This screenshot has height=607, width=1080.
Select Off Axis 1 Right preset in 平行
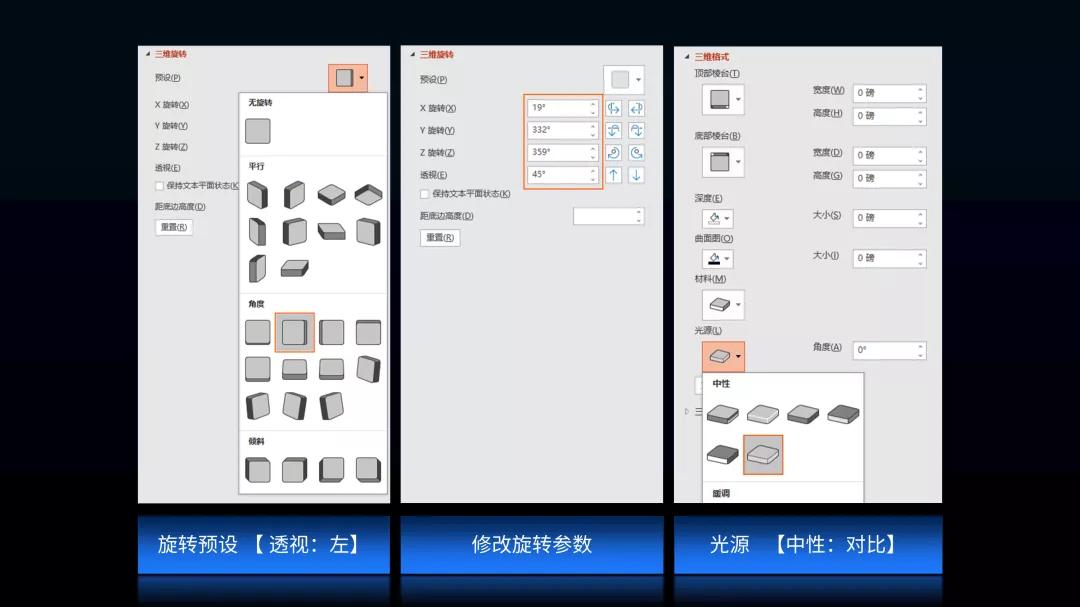pyautogui.click(x=294, y=232)
